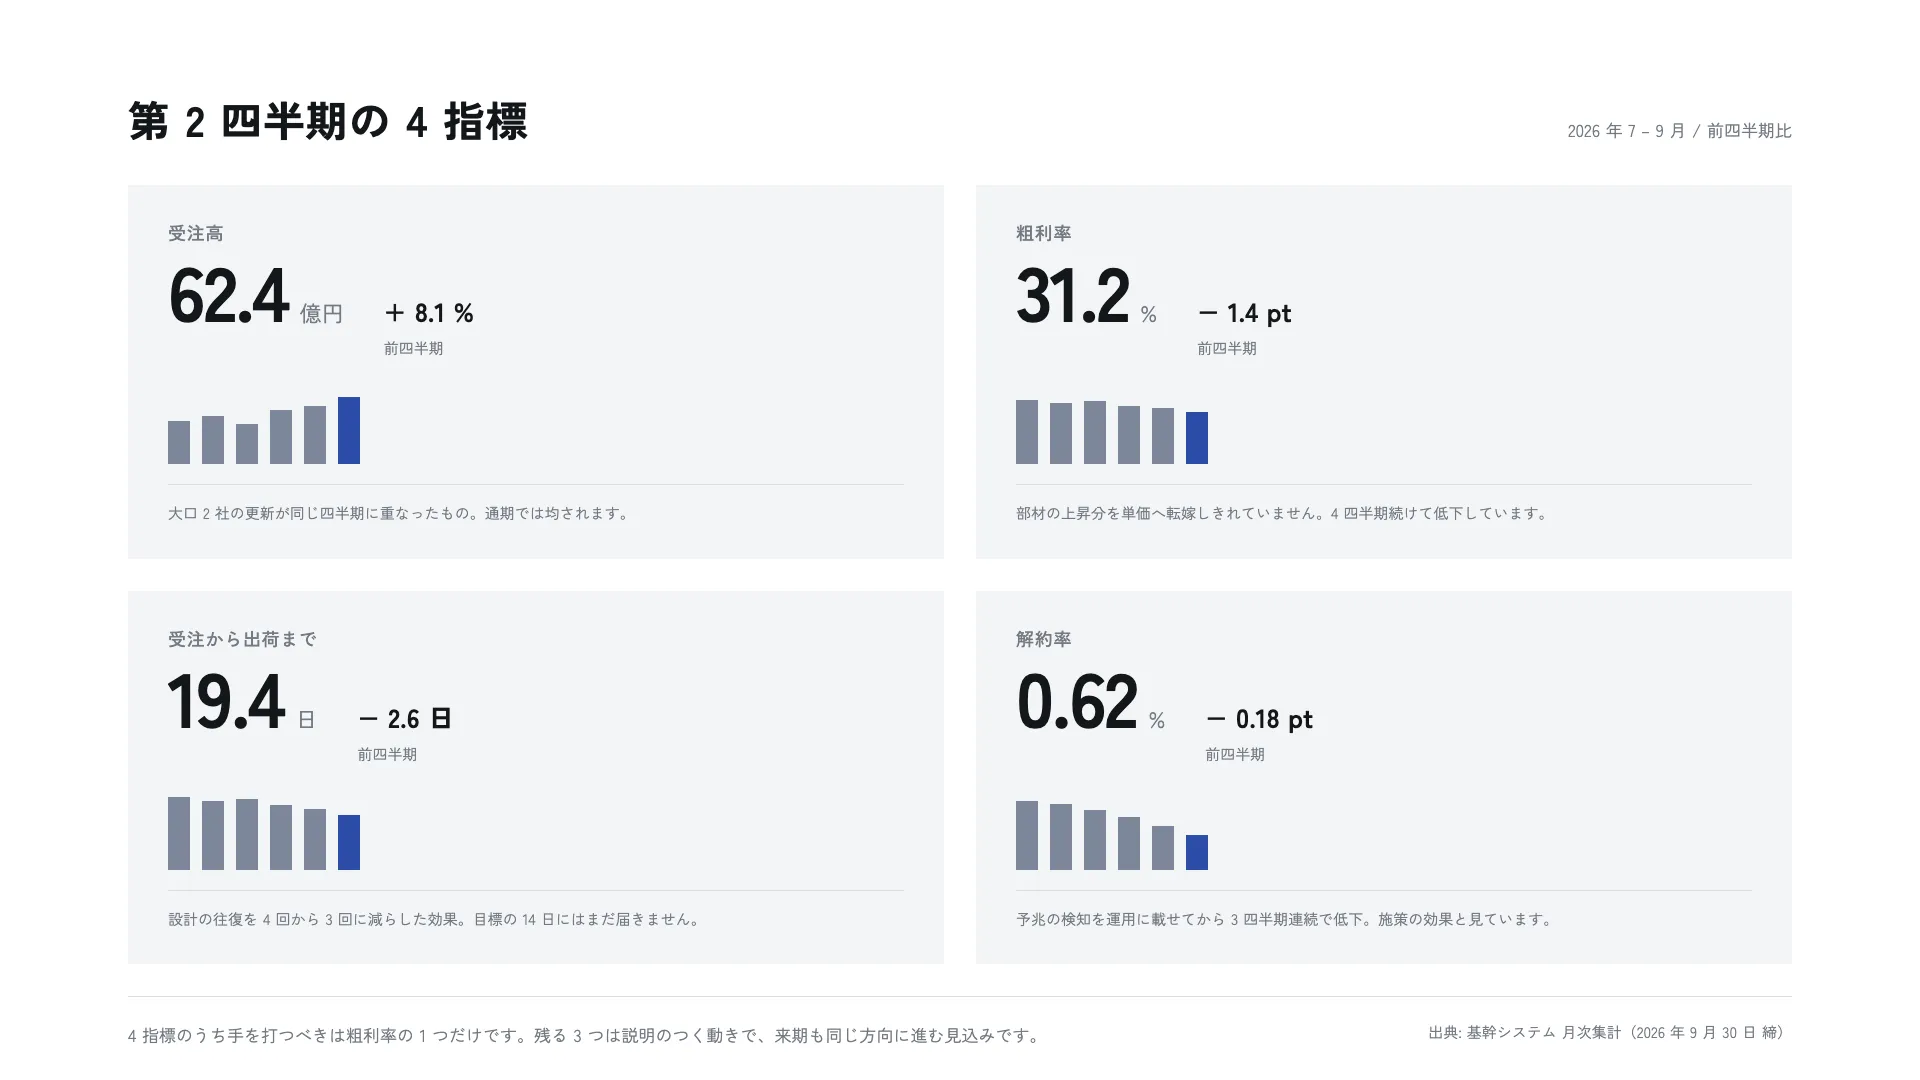Click the blue bar in 粗利率 chart

tap(1197, 438)
